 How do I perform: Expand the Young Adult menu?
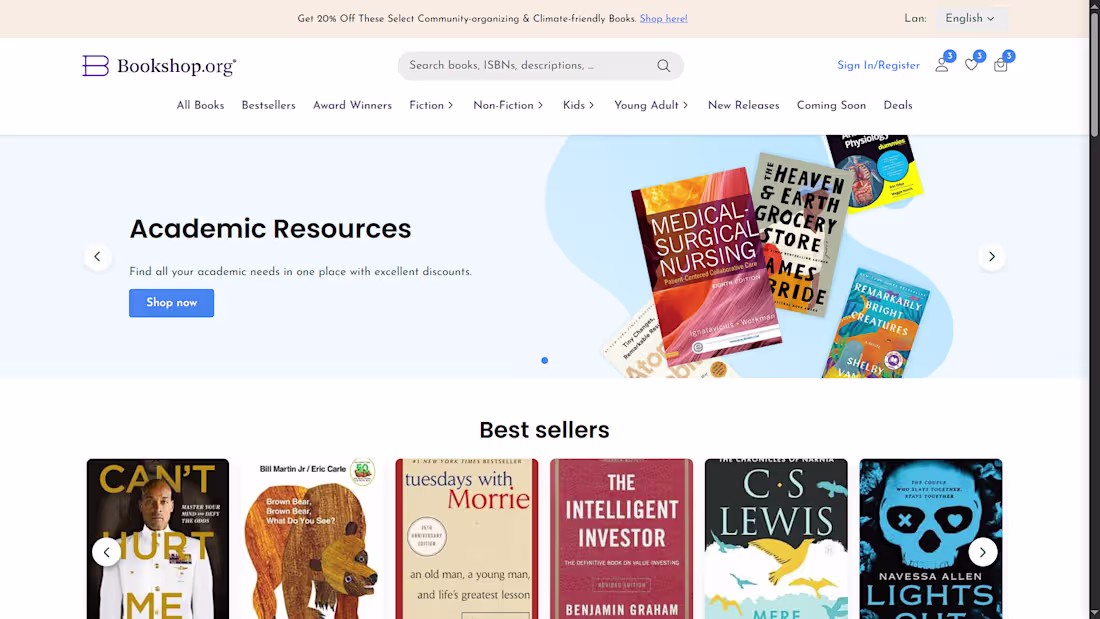click(x=650, y=104)
